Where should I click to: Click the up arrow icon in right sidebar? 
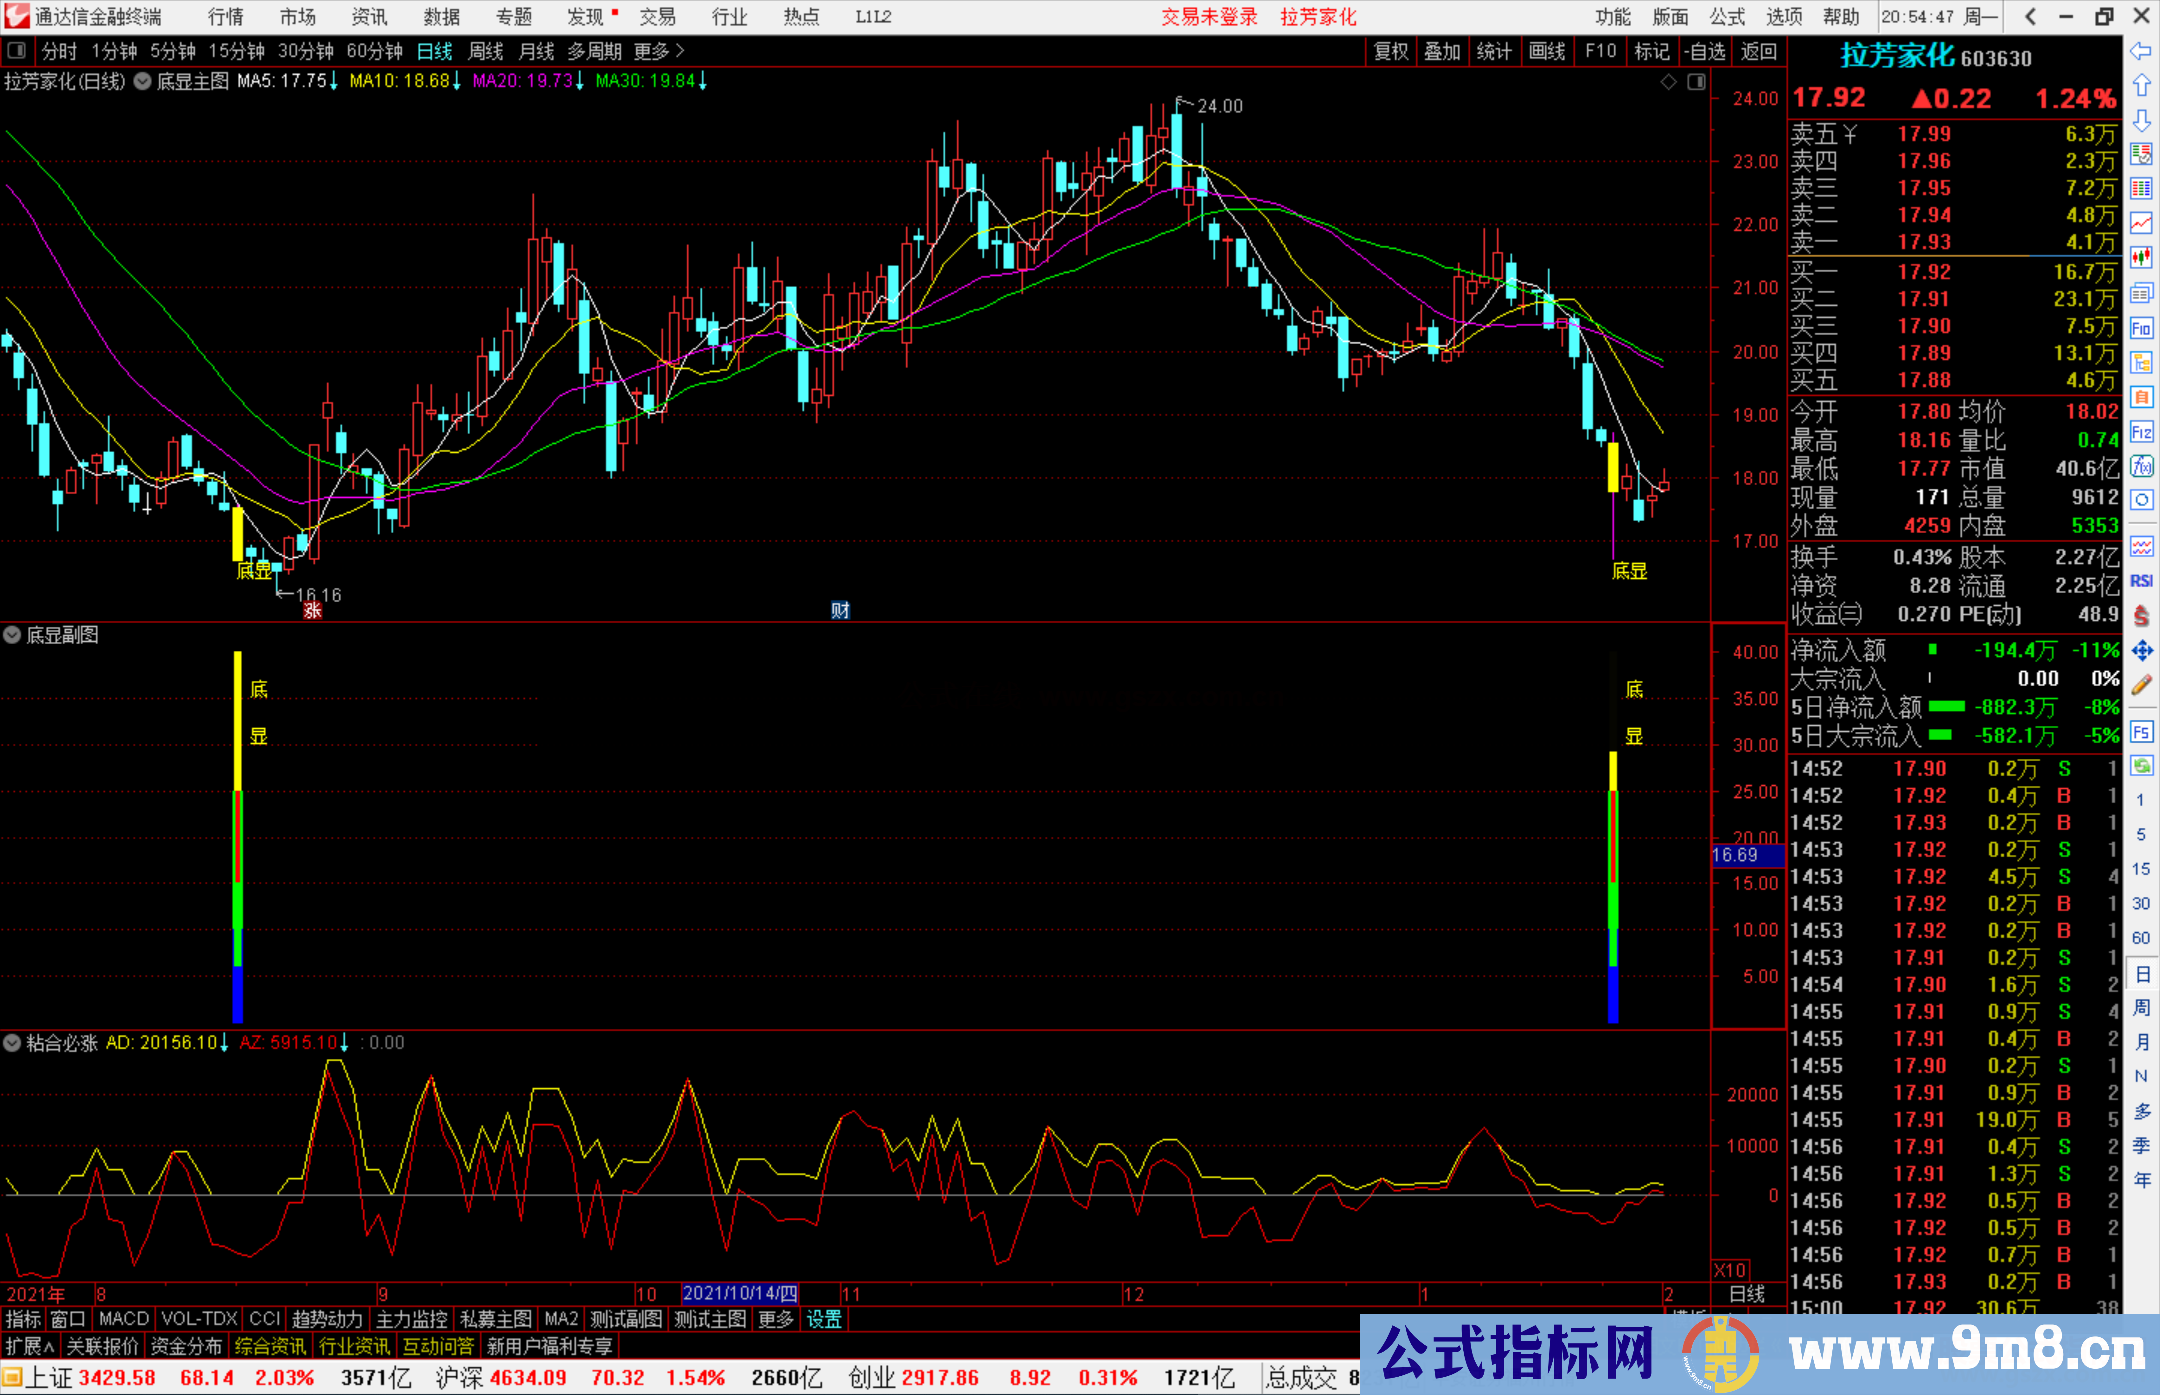click(x=2141, y=86)
